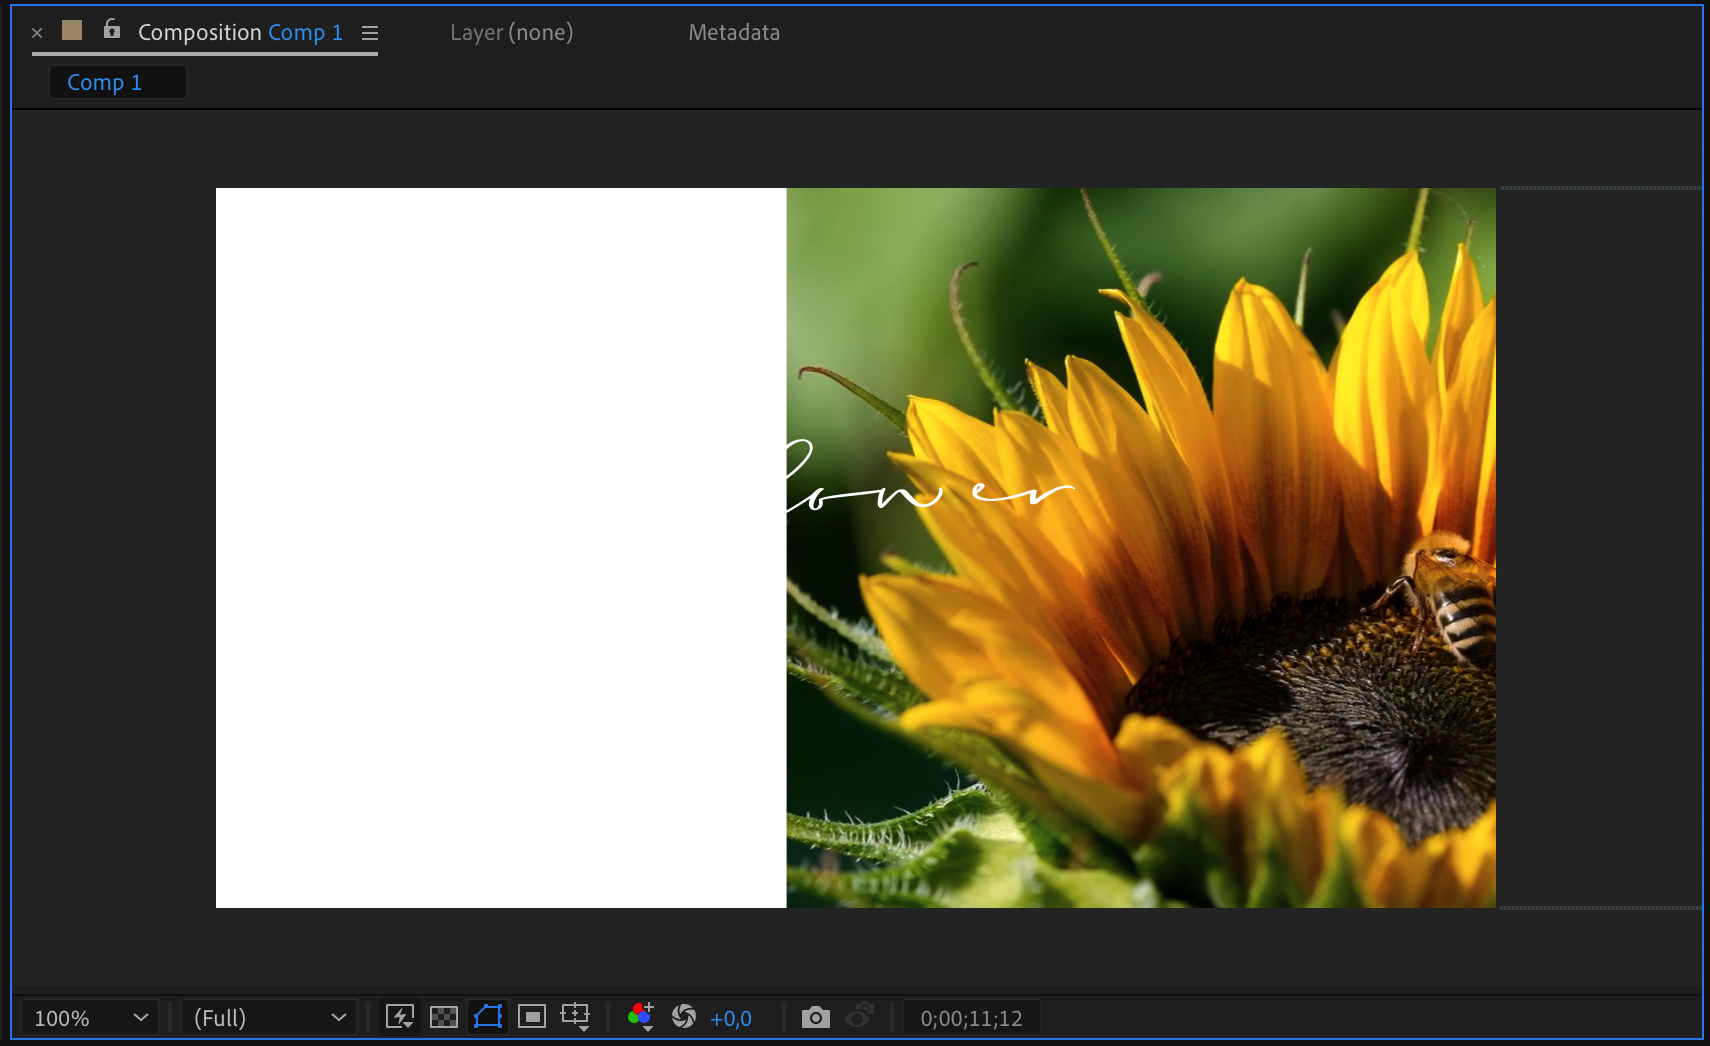Click the Show Snapshot eye icon
The height and width of the screenshot is (1046, 1710).
click(x=859, y=1017)
